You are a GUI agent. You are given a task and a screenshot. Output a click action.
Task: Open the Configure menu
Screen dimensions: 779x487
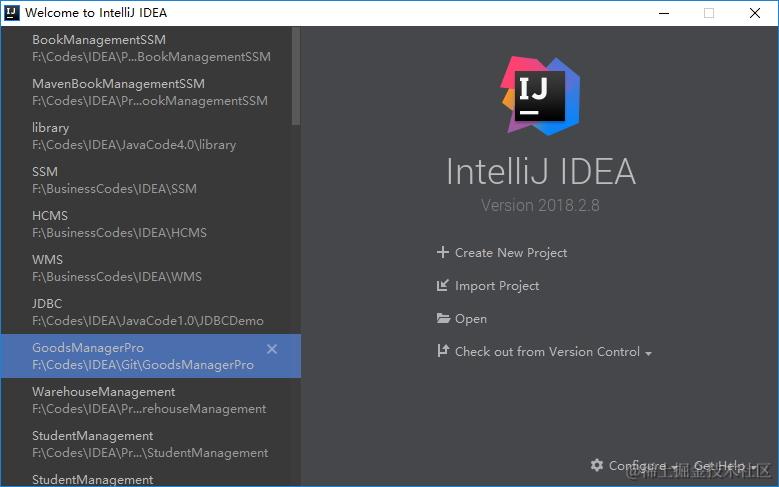pyautogui.click(x=637, y=466)
